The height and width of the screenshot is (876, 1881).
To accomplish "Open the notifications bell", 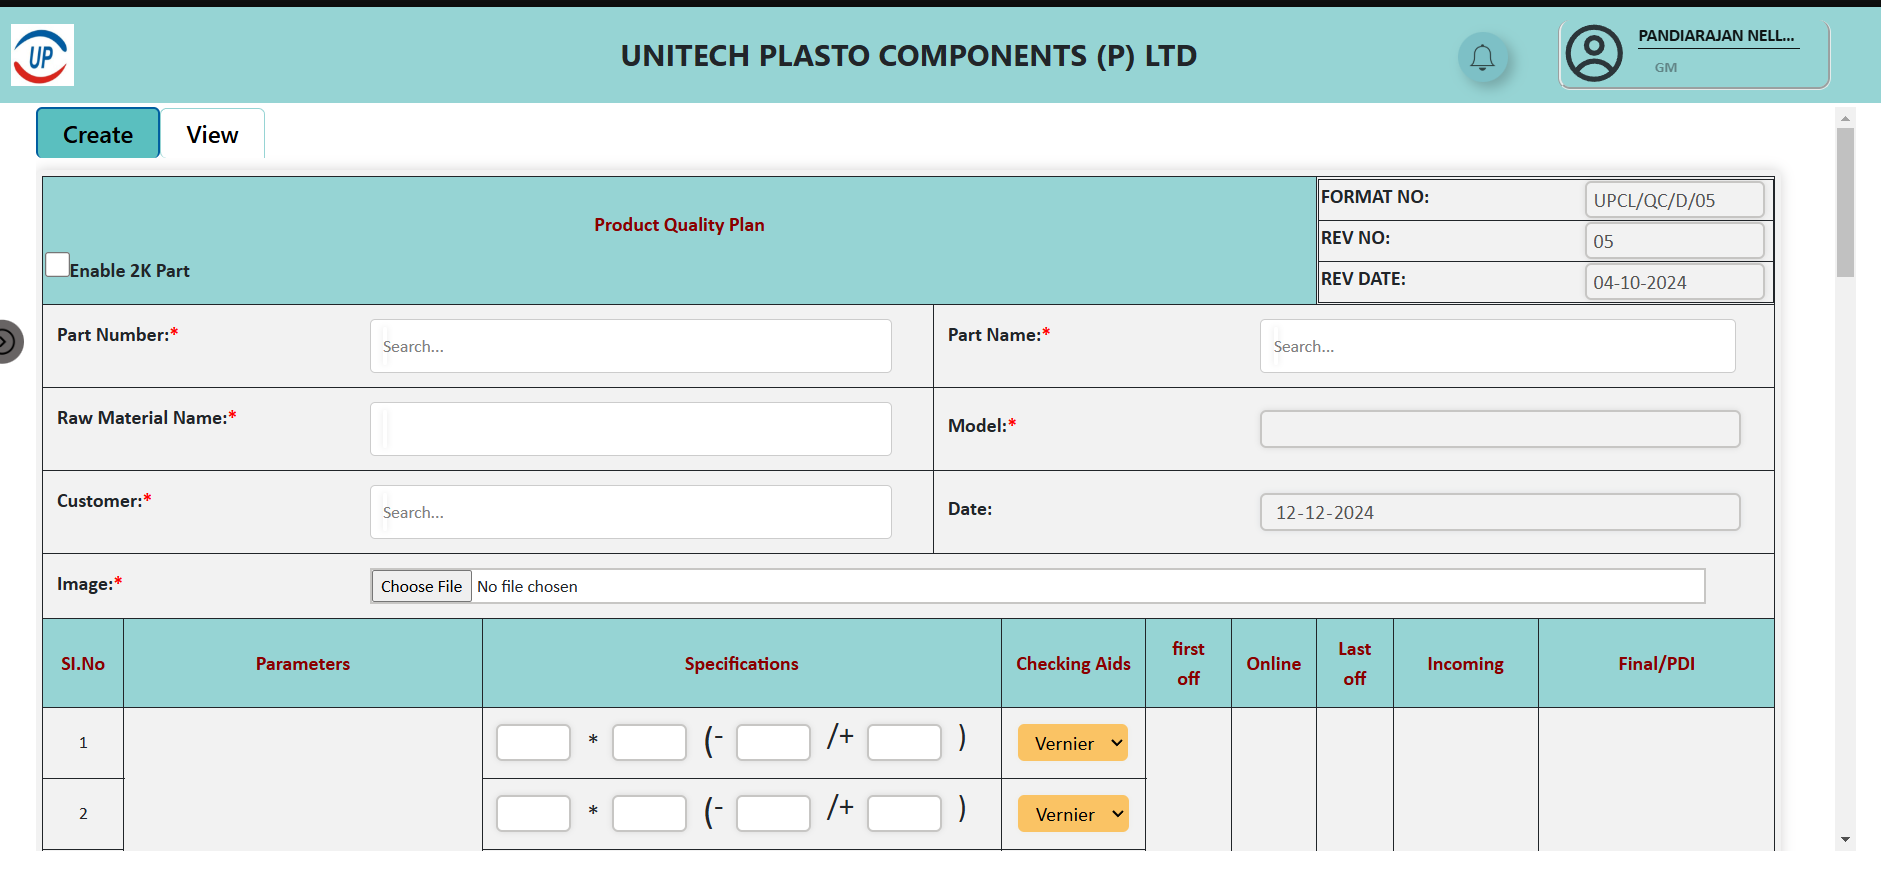I will pos(1482,58).
